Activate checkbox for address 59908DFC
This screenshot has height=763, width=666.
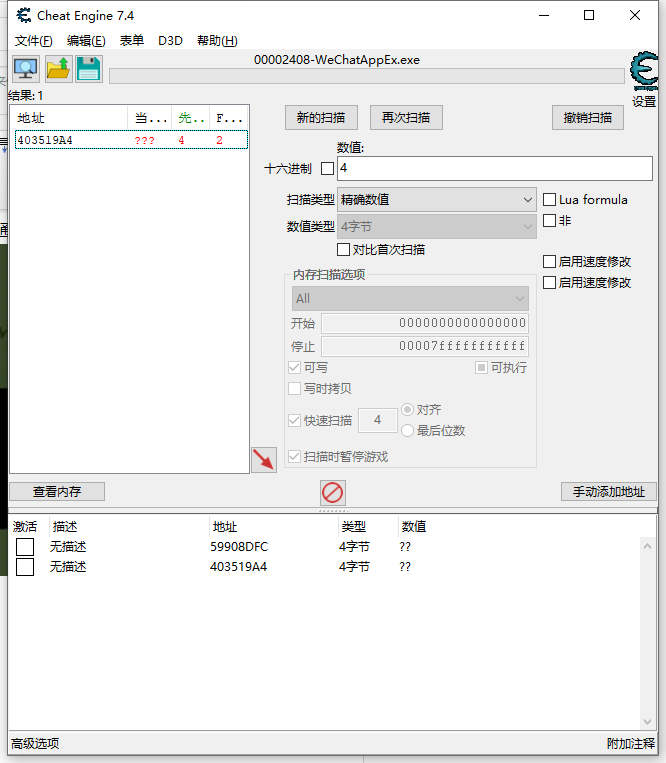coord(25,547)
